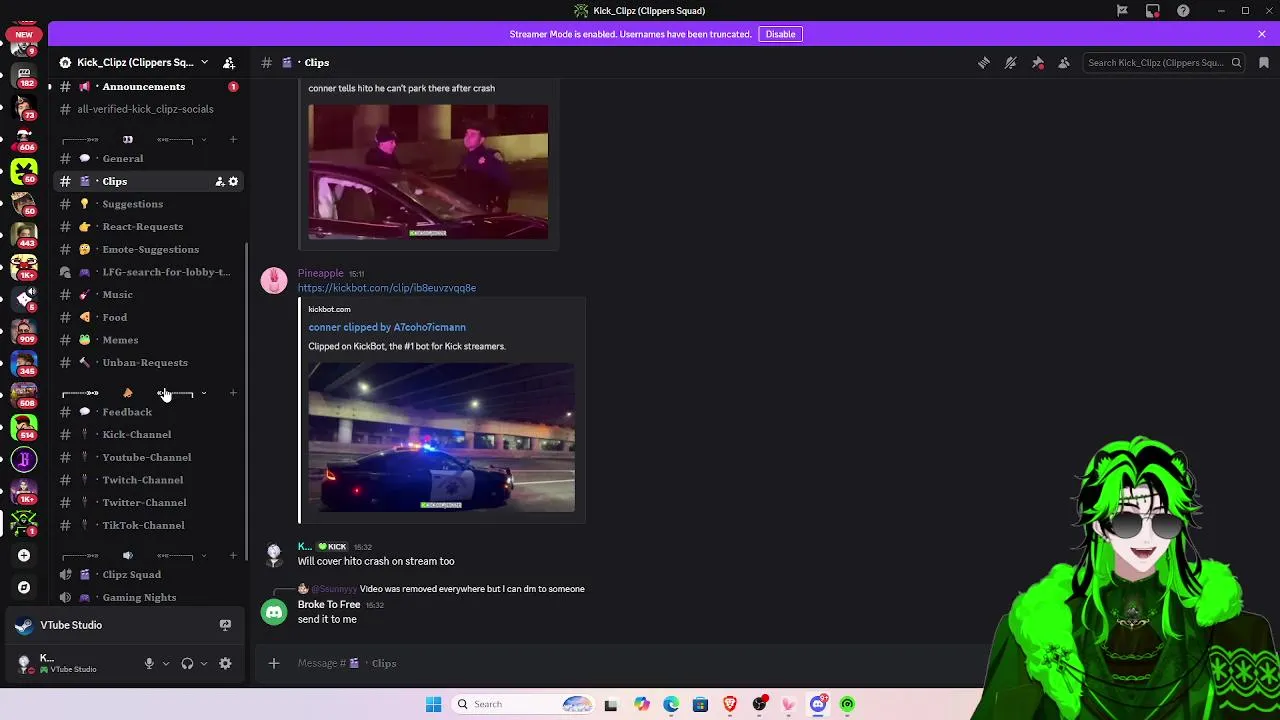Image resolution: width=1280 pixels, height=720 pixels.
Task: Open the General channel
Action: 147,158
